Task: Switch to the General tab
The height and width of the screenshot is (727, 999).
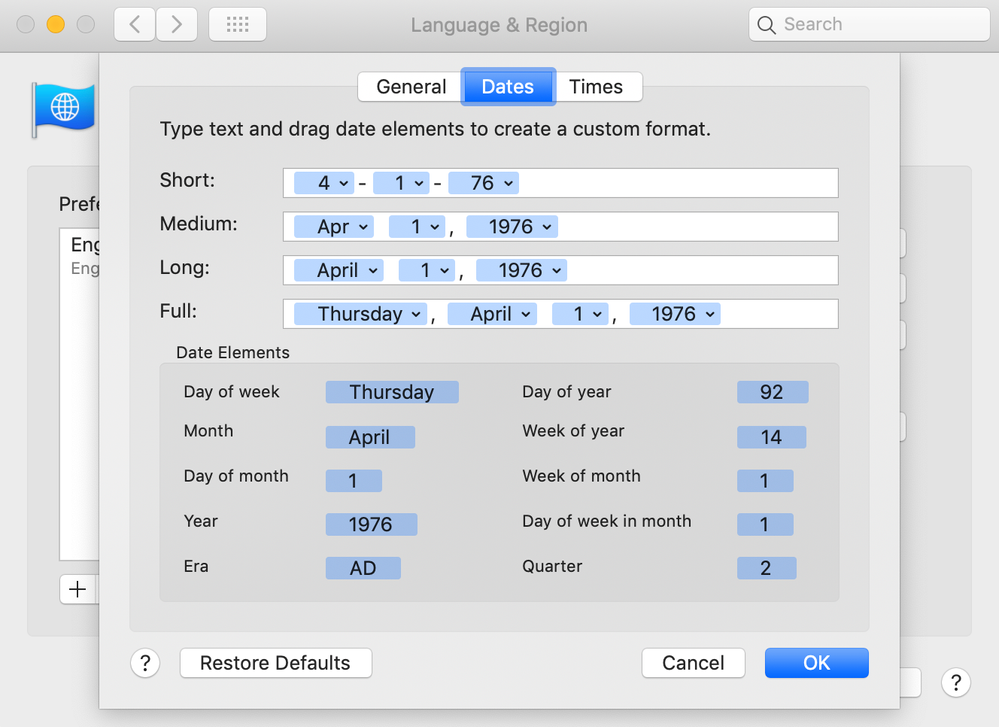Action: (411, 87)
